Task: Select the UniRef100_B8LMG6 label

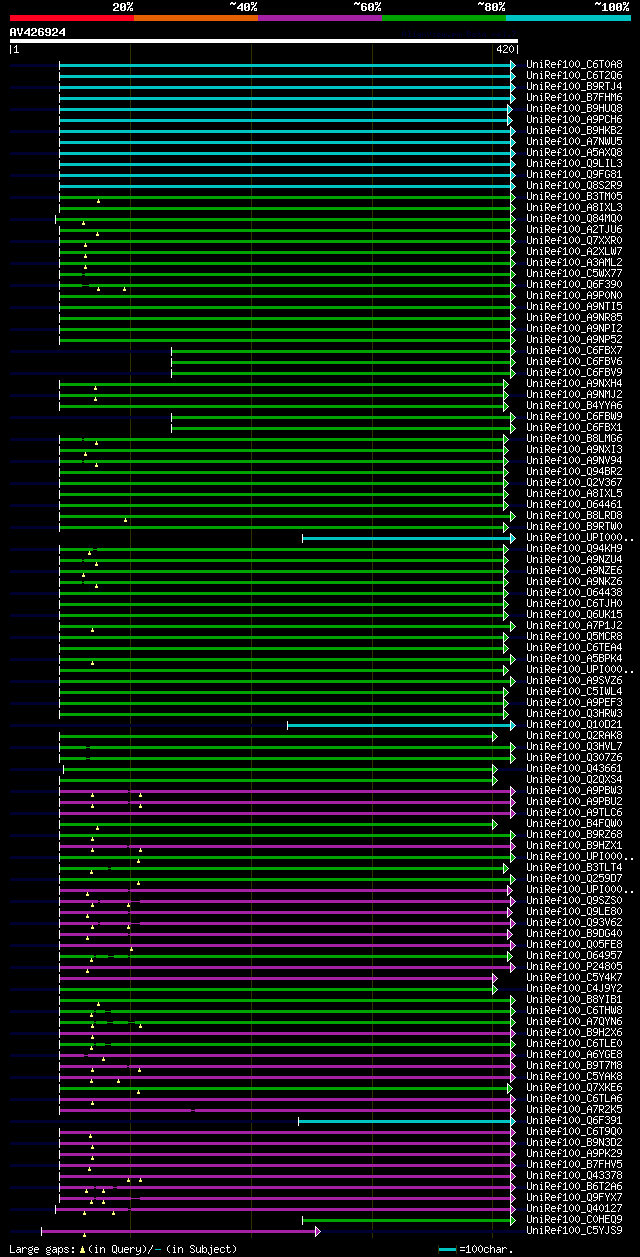Action: pos(574,438)
